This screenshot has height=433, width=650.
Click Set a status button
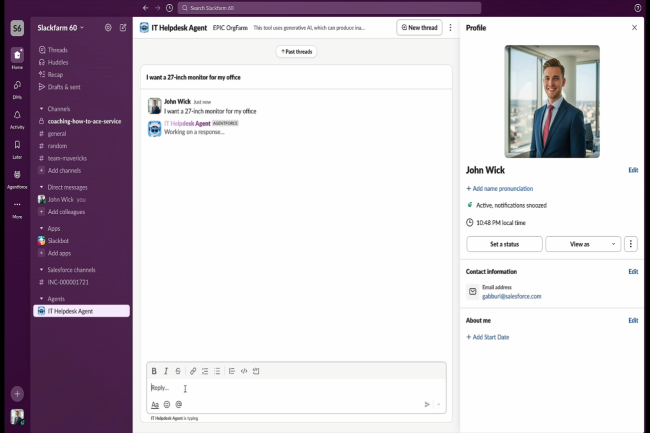504,244
